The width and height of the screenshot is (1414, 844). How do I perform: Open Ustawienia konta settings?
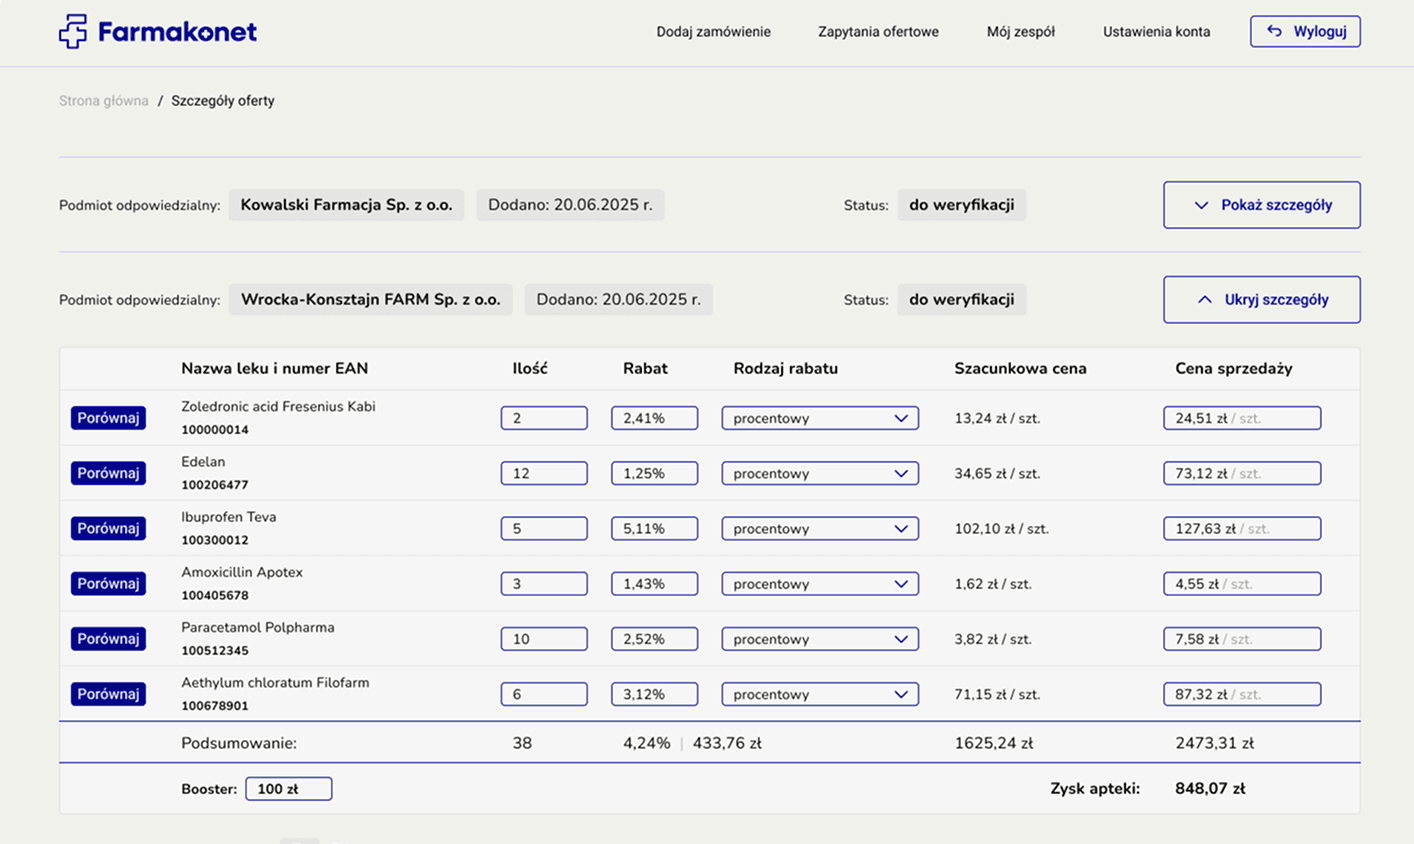tap(1156, 32)
